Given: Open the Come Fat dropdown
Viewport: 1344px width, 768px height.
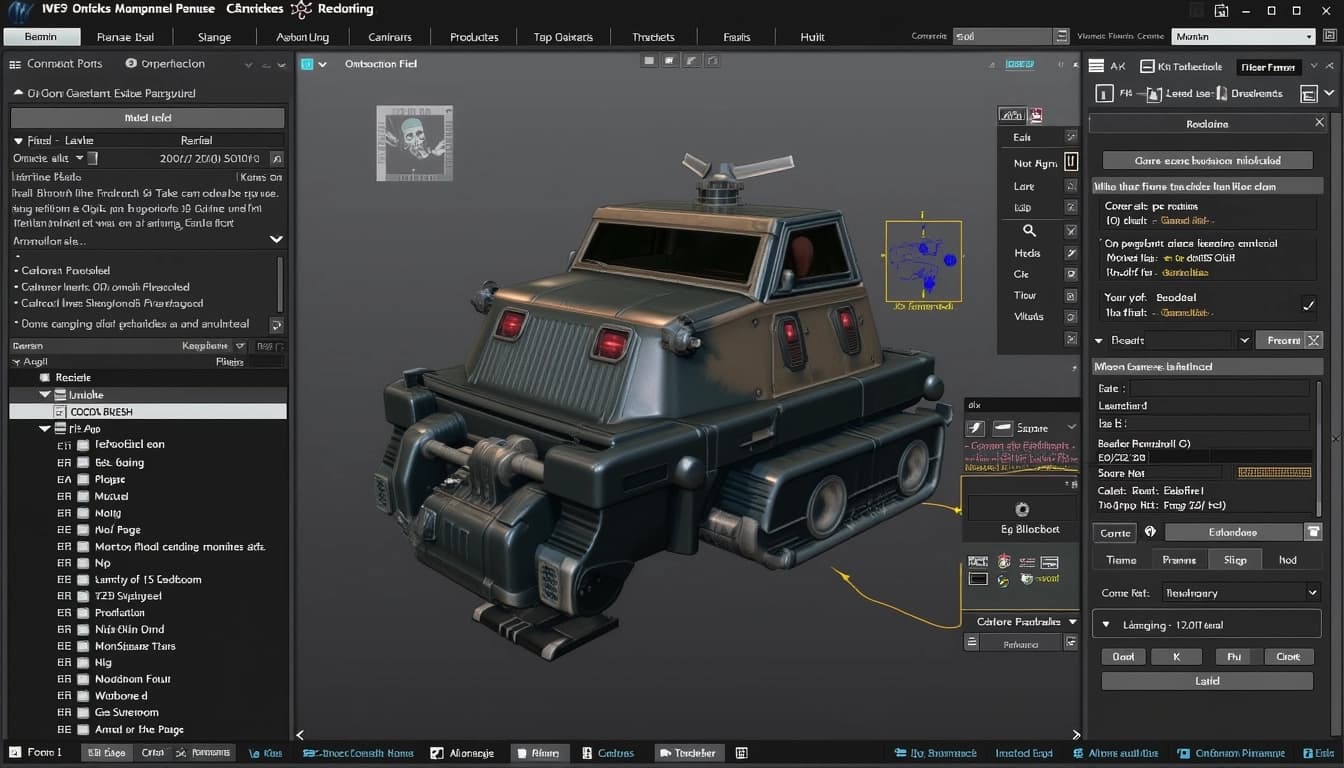Looking at the screenshot, I should [x=1241, y=593].
